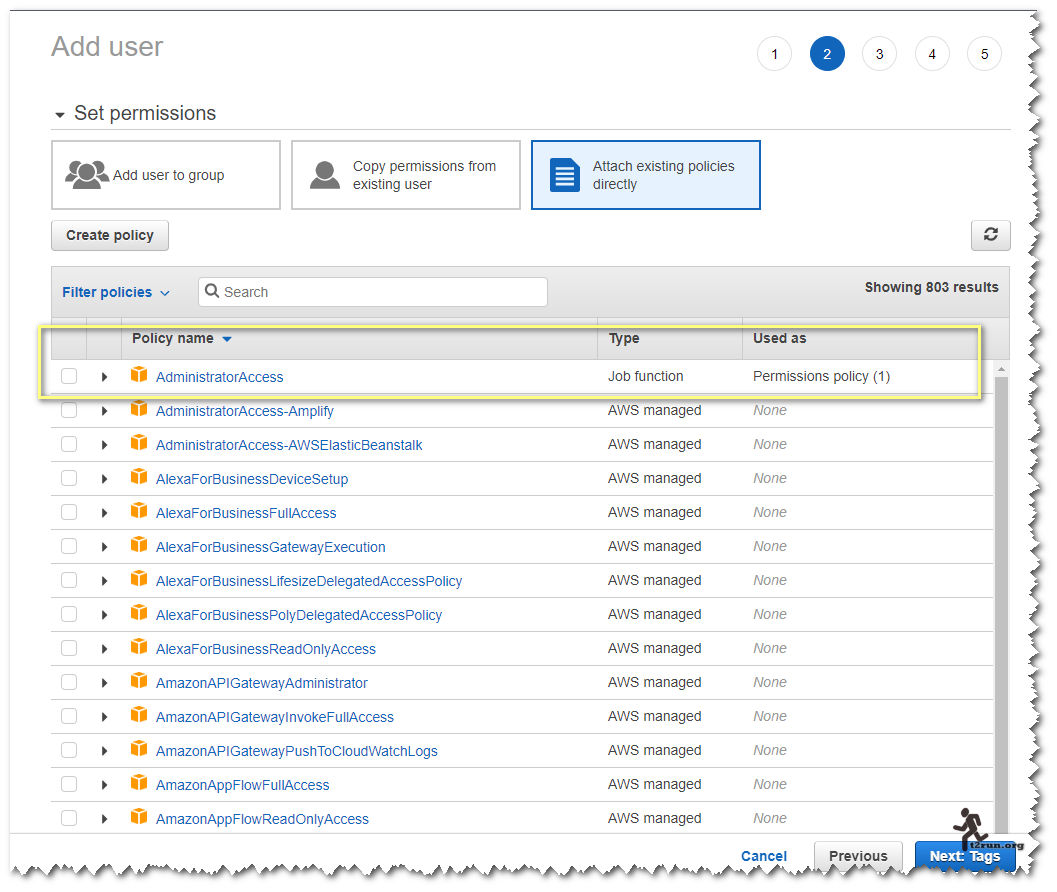This screenshot has height=892, width=1057.
Task: Click the Type column header
Action: [x=624, y=338]
